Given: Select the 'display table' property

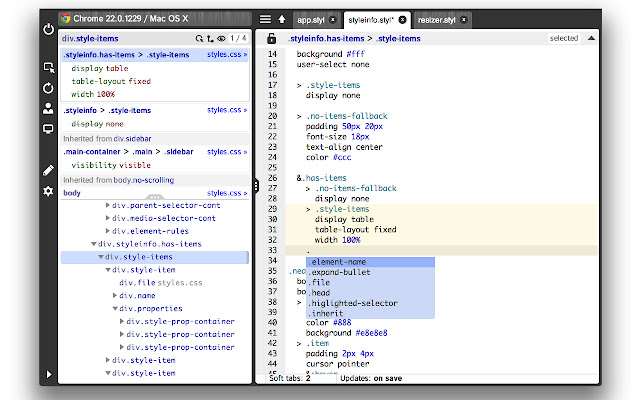Looking at the screenshot, I should [100, 68].
